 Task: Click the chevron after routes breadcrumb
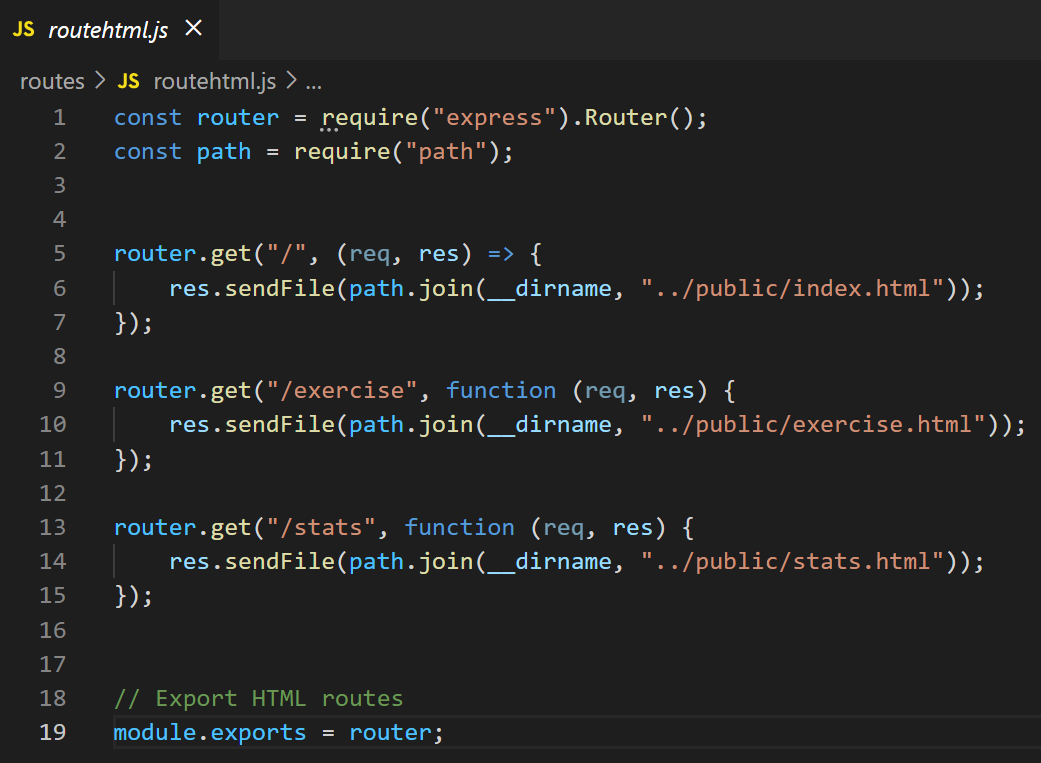point(100,81)
